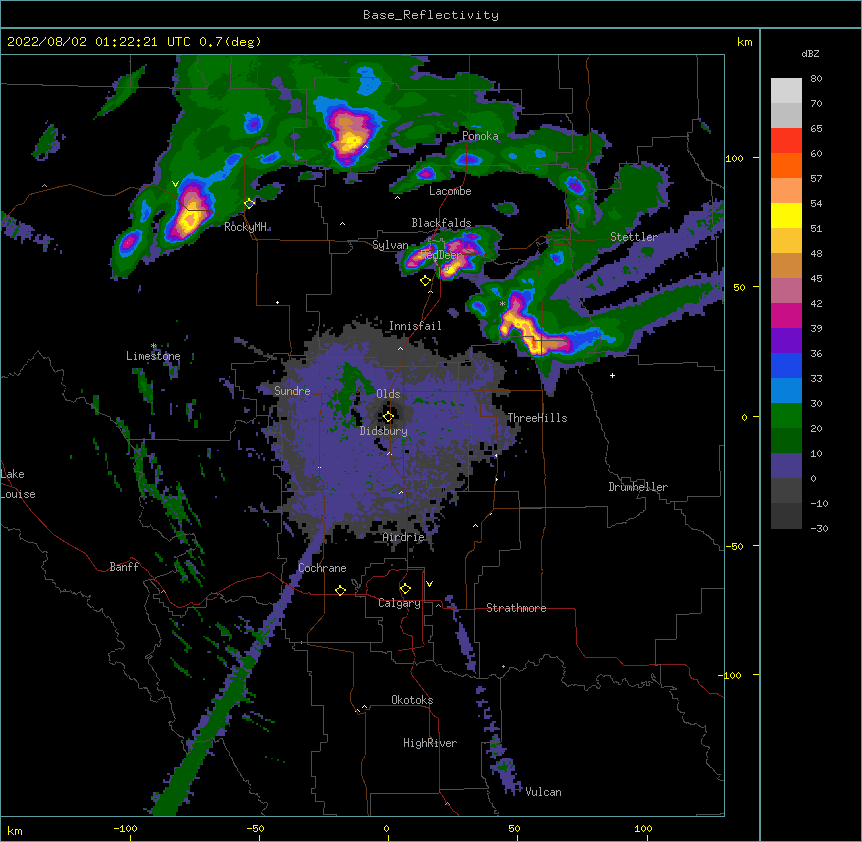
Task: Click the pink 42-45 dBZ legend swatch
Action: (x=786, y=290)
